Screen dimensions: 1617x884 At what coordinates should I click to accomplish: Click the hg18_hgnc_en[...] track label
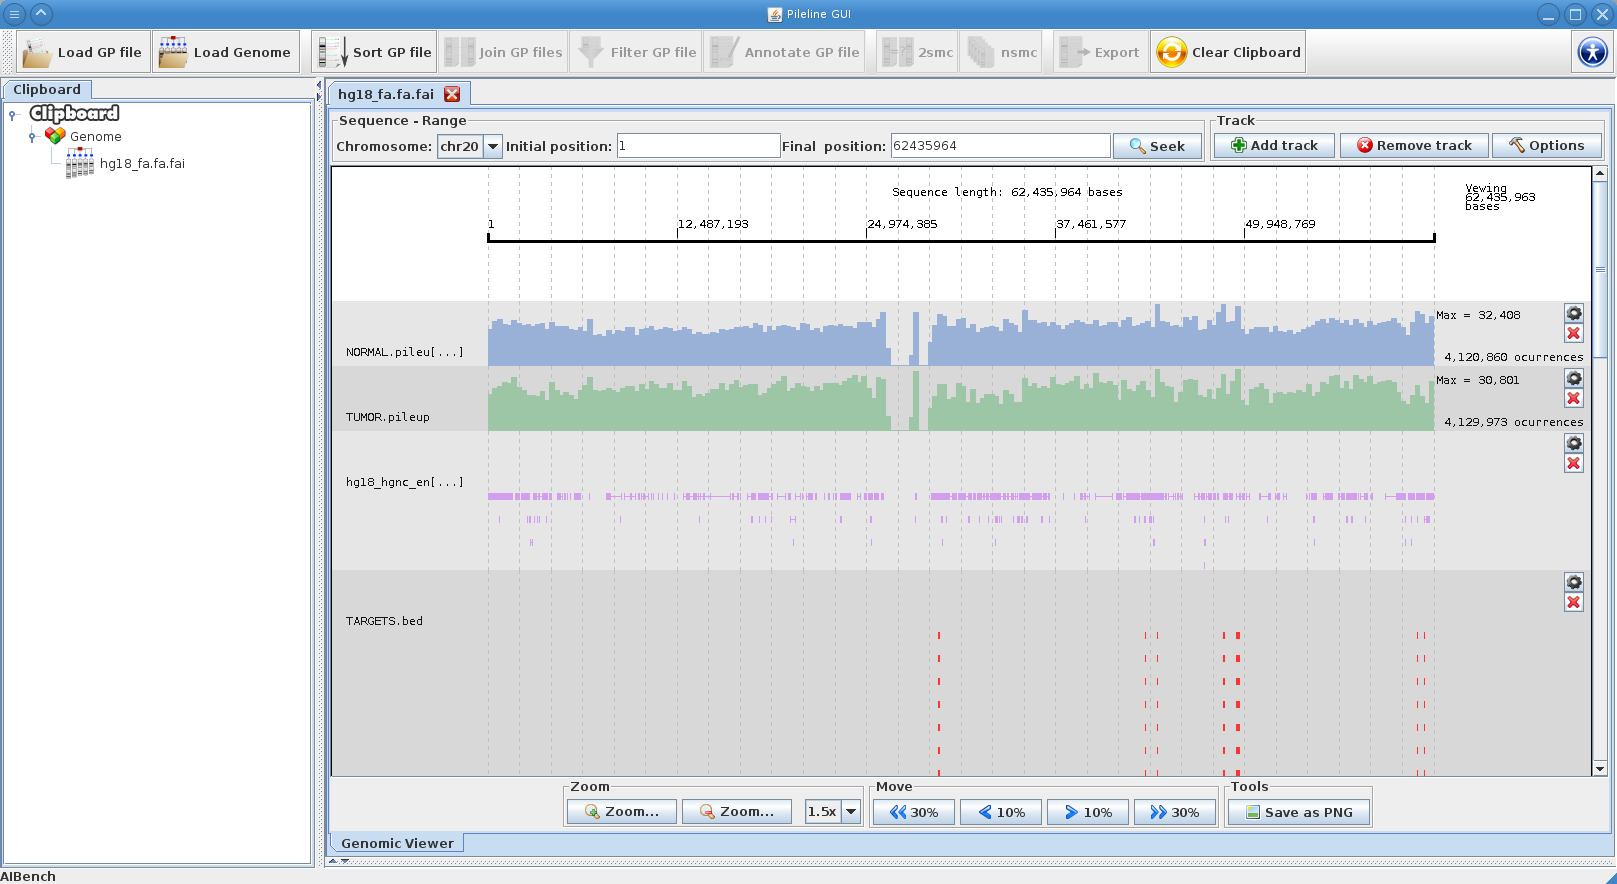tap(405, 482)
